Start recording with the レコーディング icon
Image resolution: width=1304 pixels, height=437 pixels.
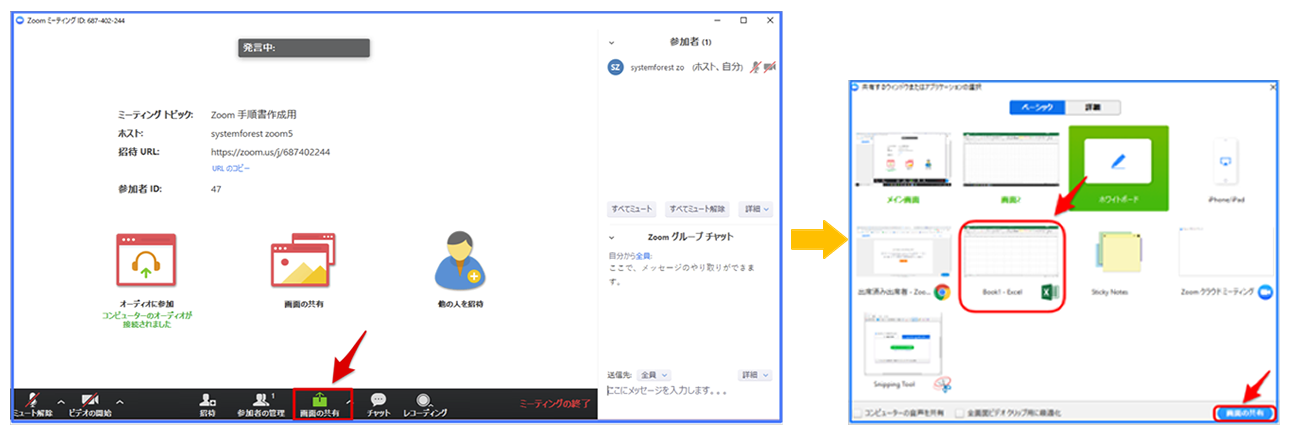pos(424,399)
